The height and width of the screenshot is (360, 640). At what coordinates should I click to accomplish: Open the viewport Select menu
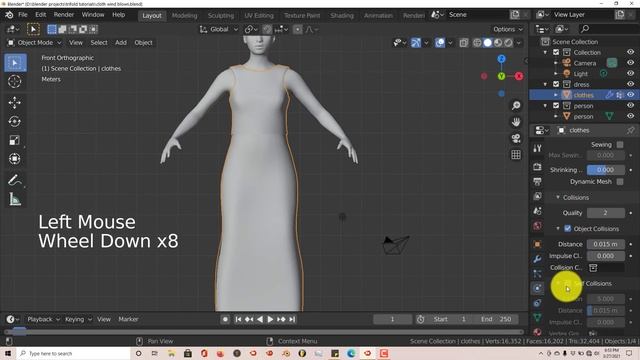click(99, 42)
